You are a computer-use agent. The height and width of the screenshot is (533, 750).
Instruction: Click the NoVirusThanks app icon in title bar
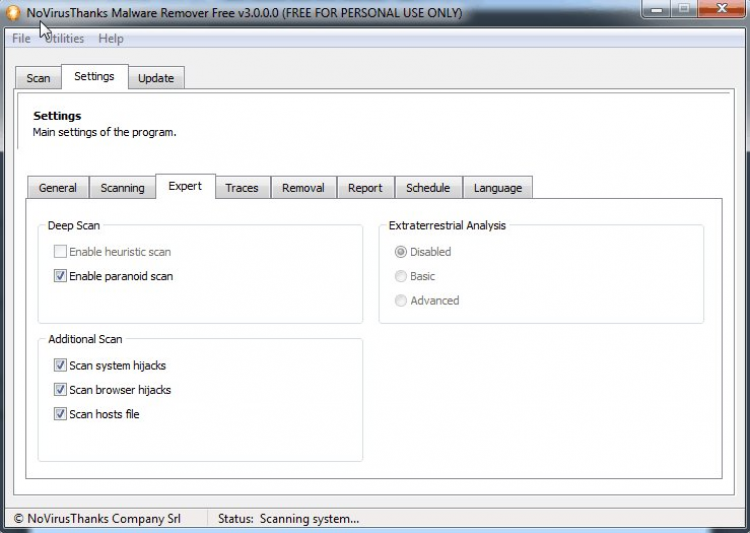coord(13,12)
